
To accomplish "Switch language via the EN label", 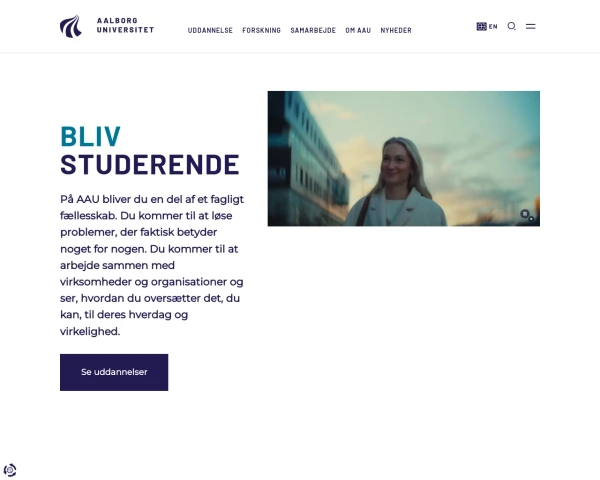I will click(493, 26).
